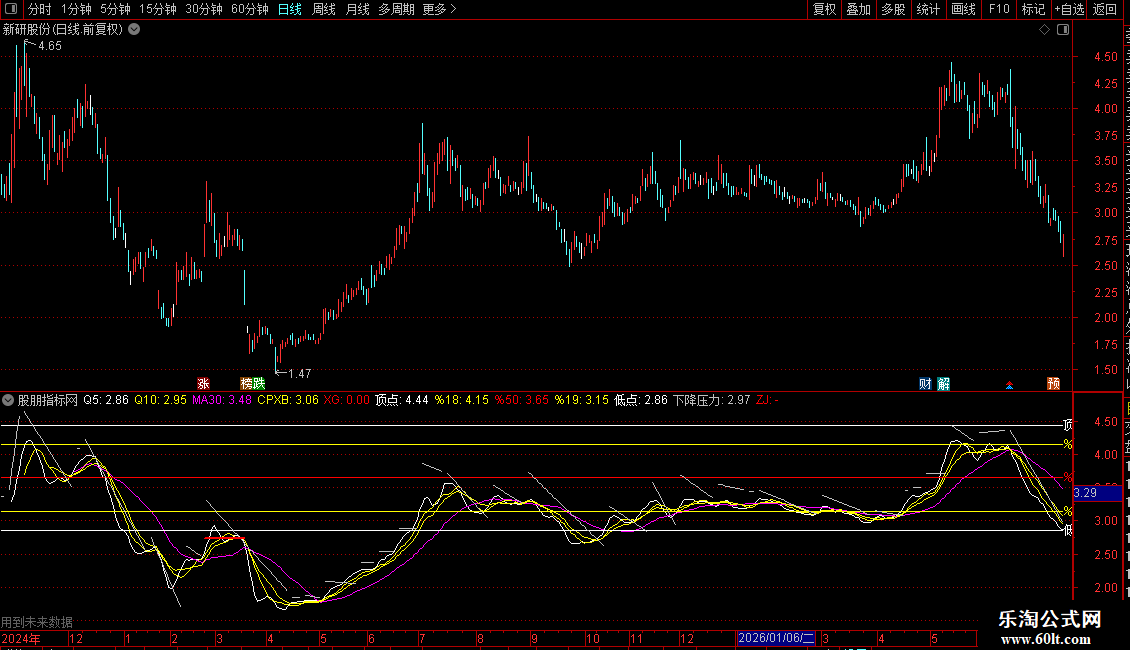The width and height of the screenshot is (1130, 650).
Task: Click the 叠加 overlay button
Action: coord(858,9)
